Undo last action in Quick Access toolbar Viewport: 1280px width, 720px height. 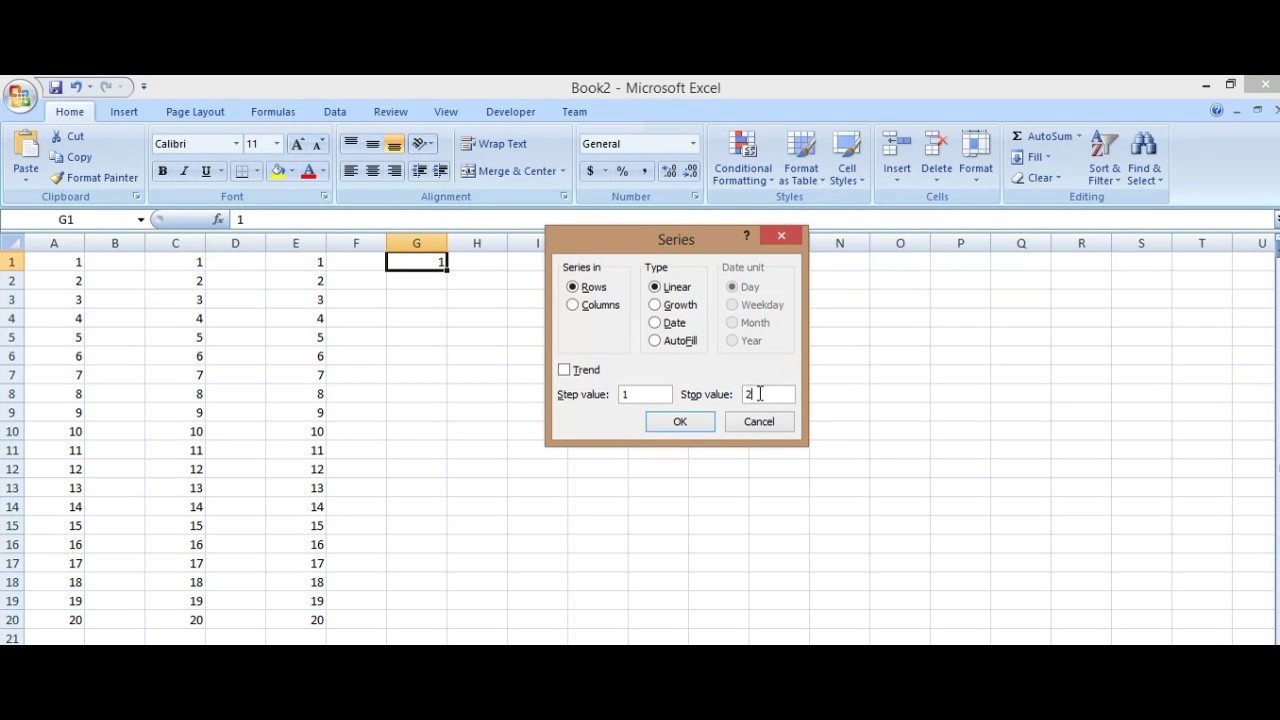click(75, 88)
